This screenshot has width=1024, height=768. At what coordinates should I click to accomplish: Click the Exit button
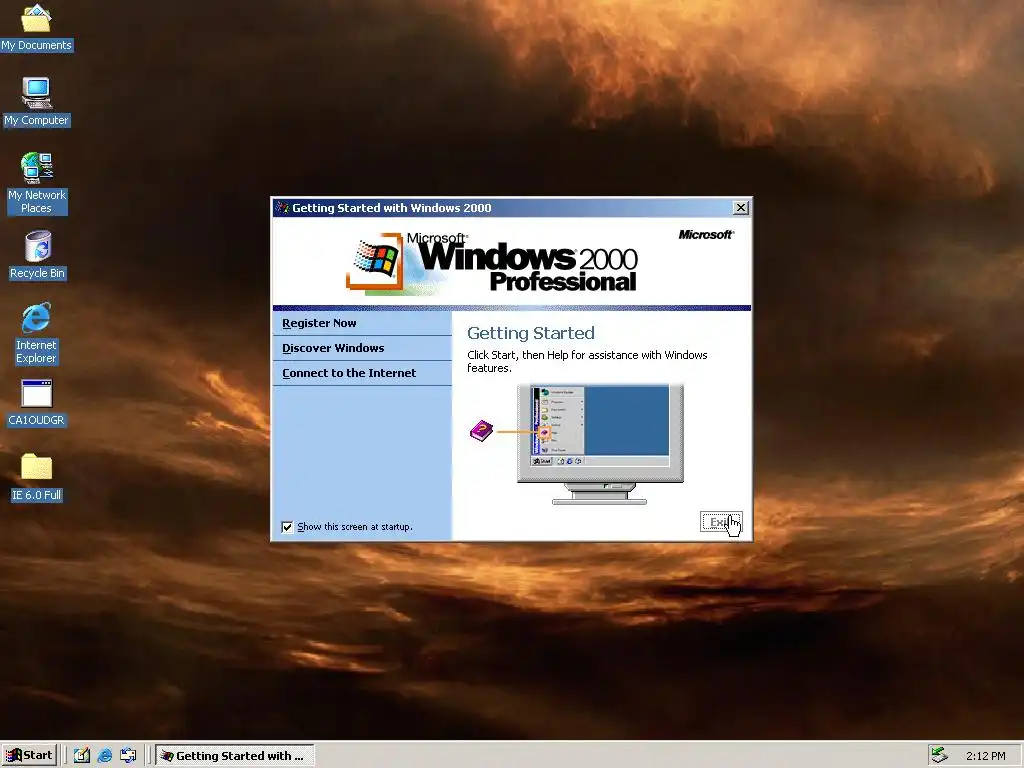721,522
